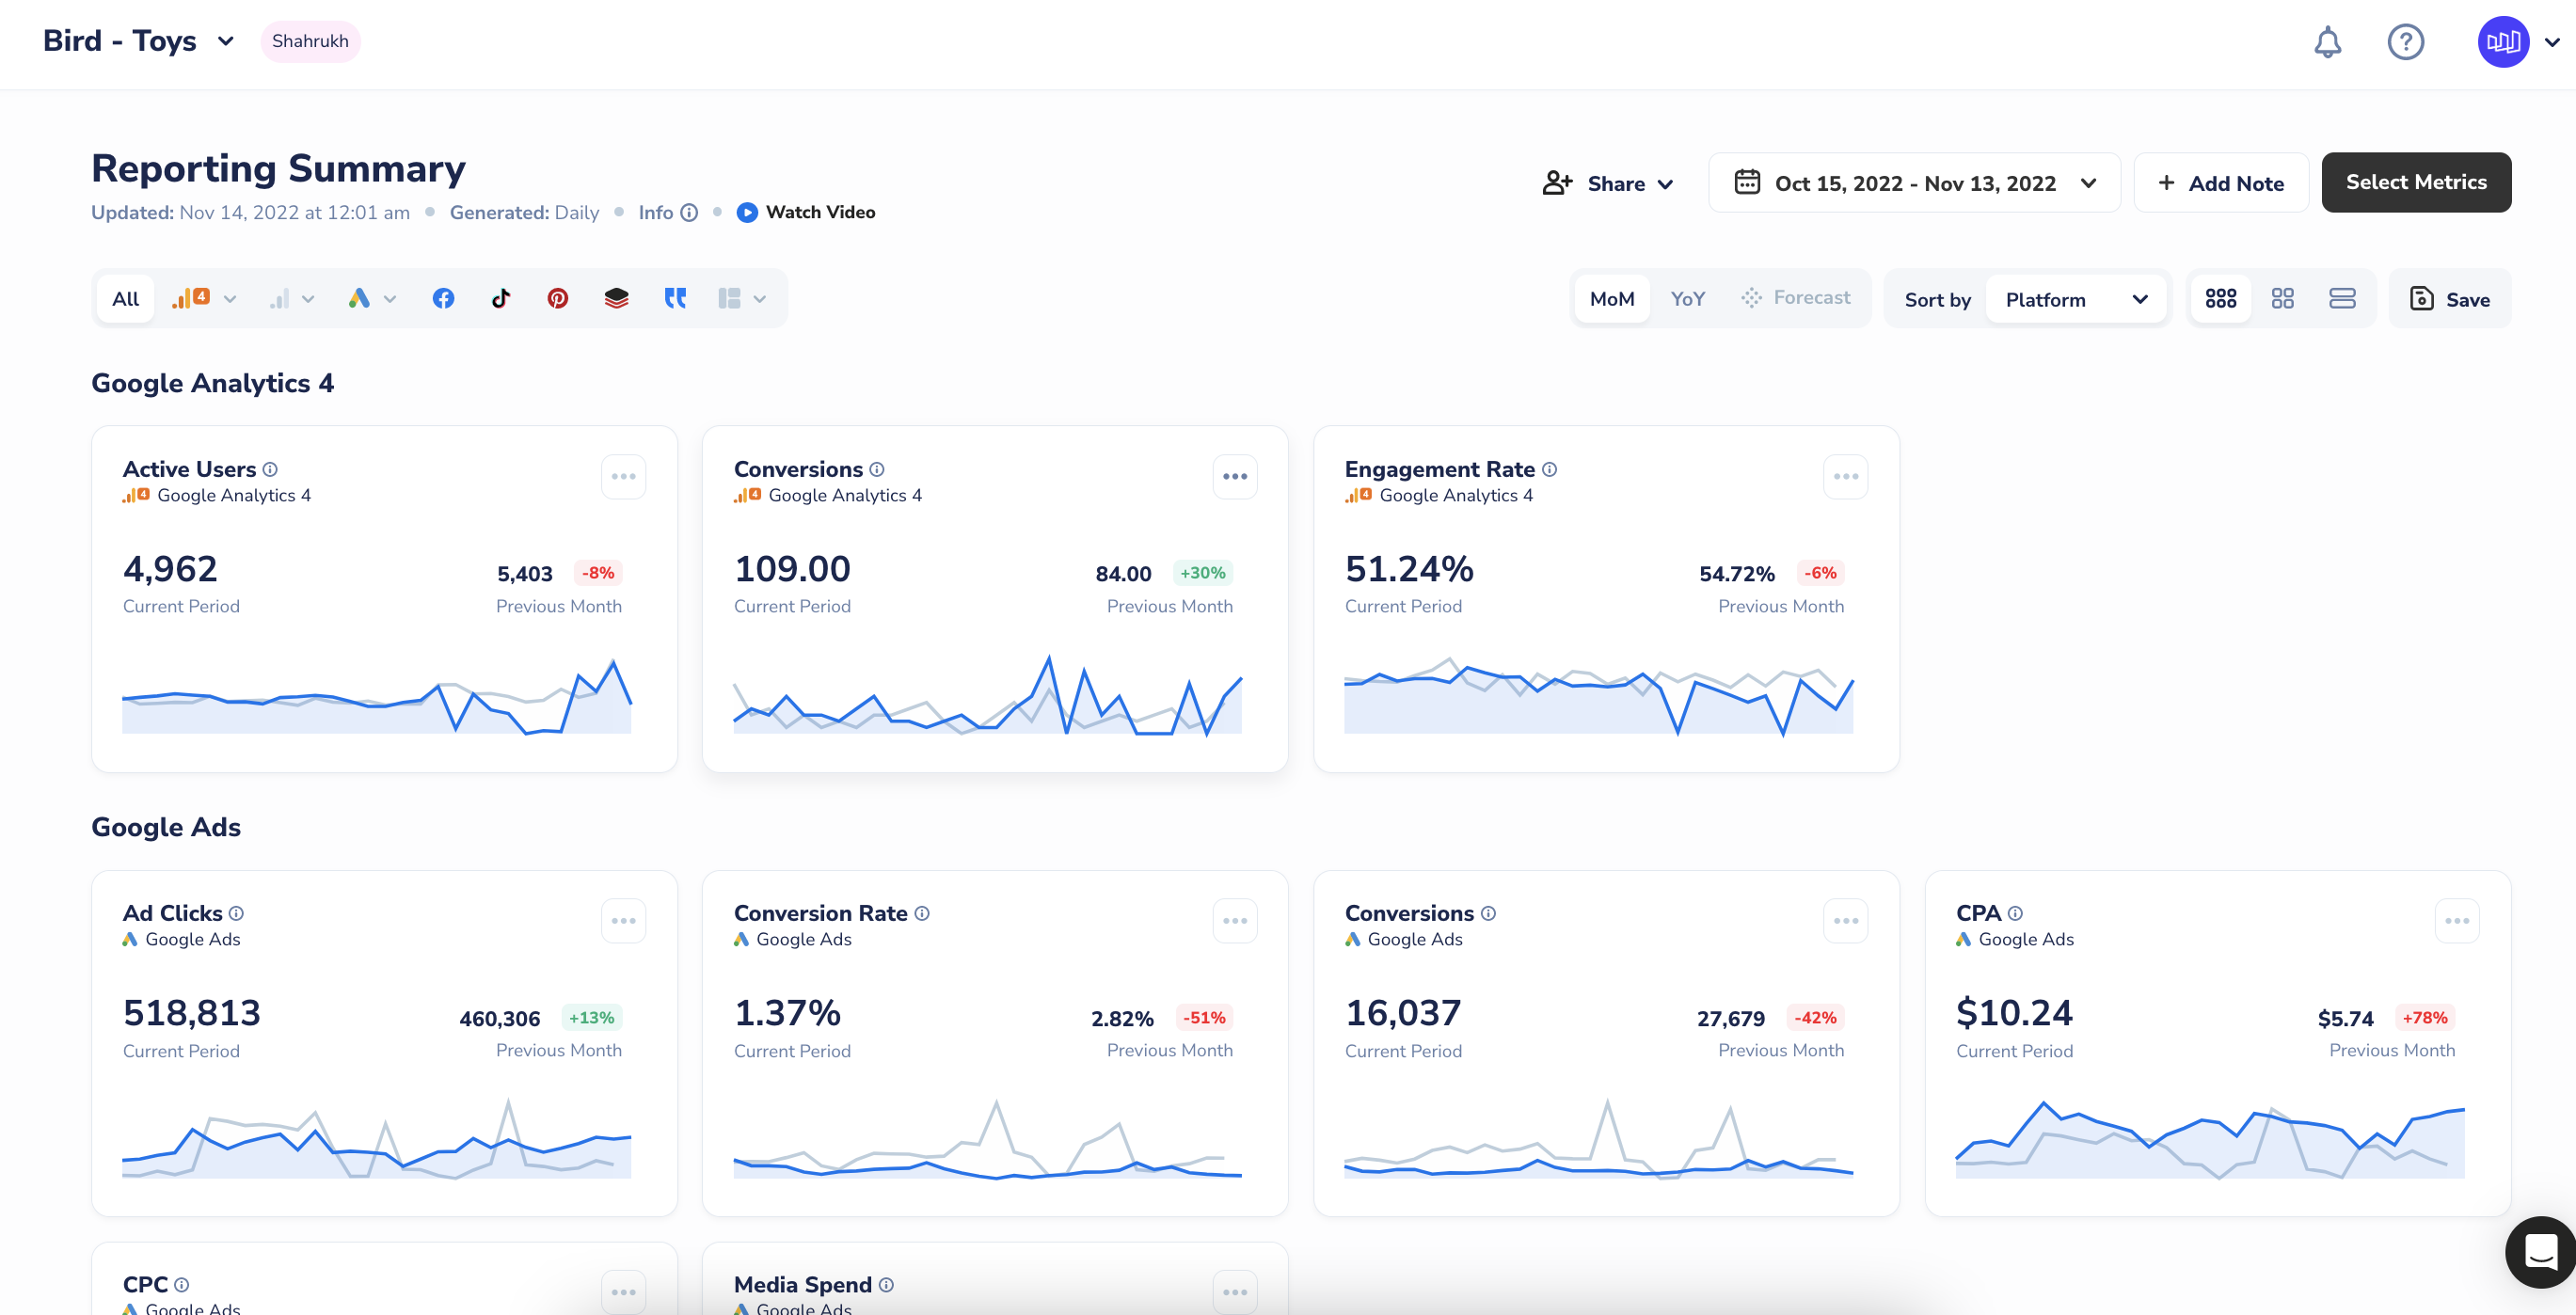
Task: Filter by Facebook platform icon
Action: click(x=443, y=298)
